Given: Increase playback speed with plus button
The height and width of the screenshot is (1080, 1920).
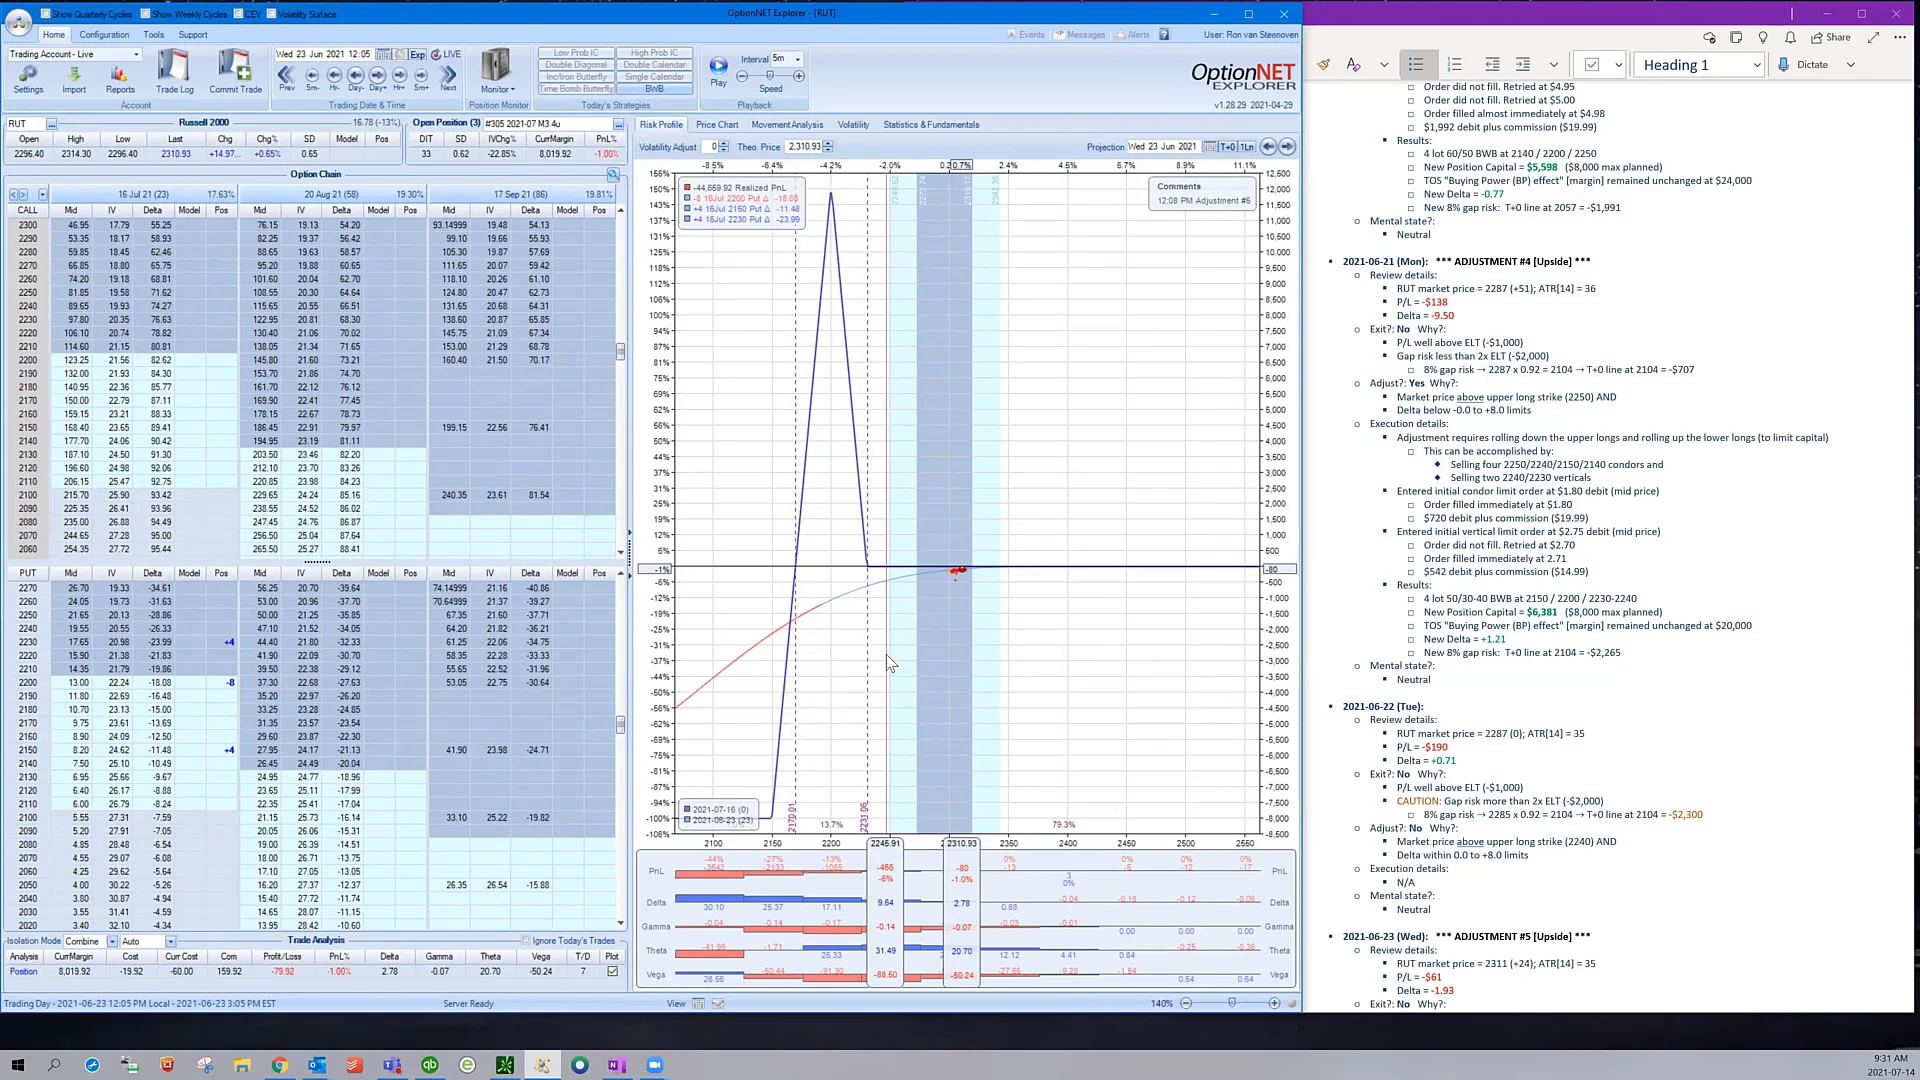Looking at the screenshot, I should (x=798, y=76).
